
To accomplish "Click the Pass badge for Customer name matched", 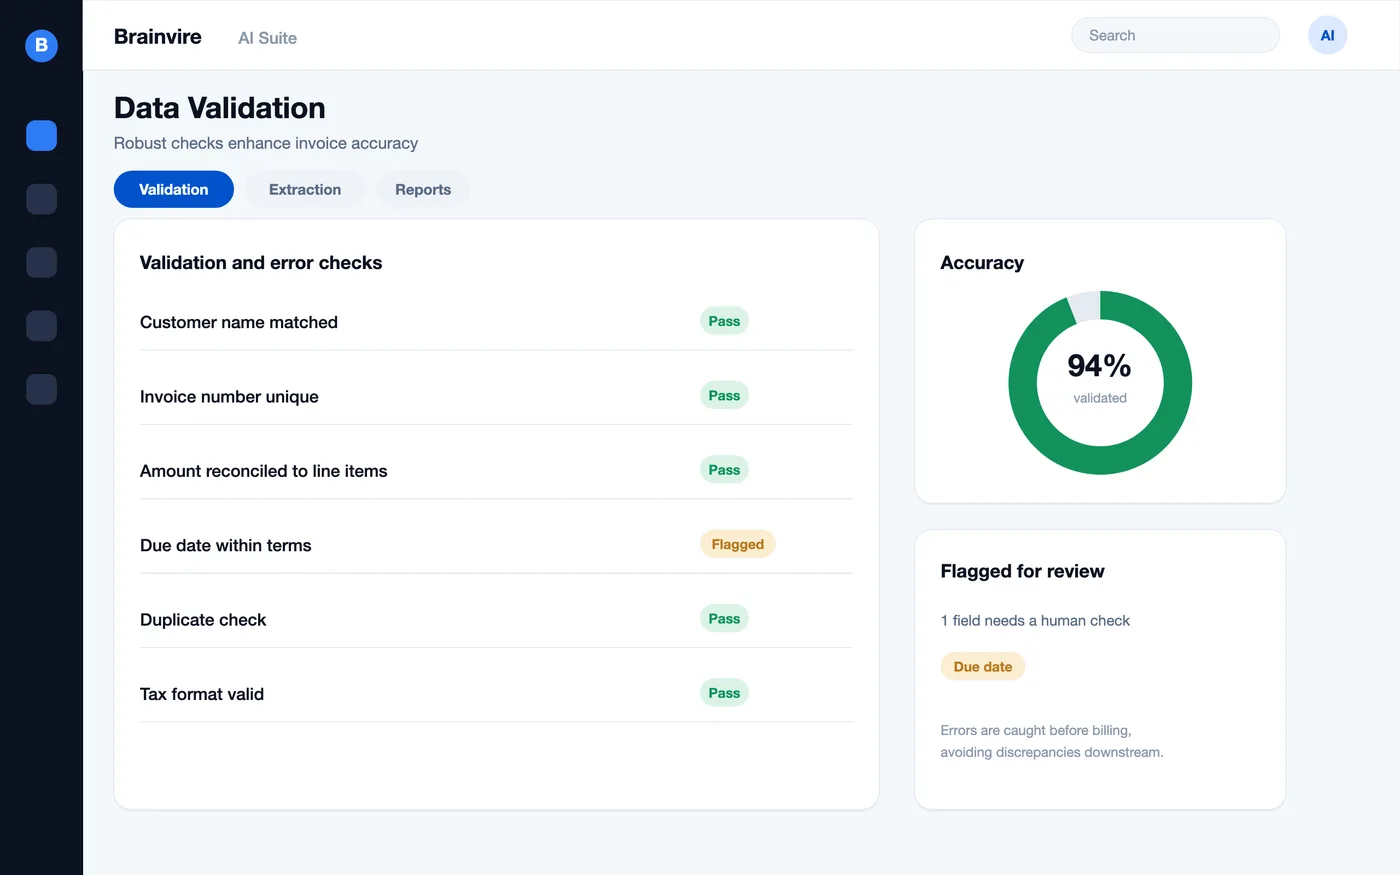I will 724,321.
